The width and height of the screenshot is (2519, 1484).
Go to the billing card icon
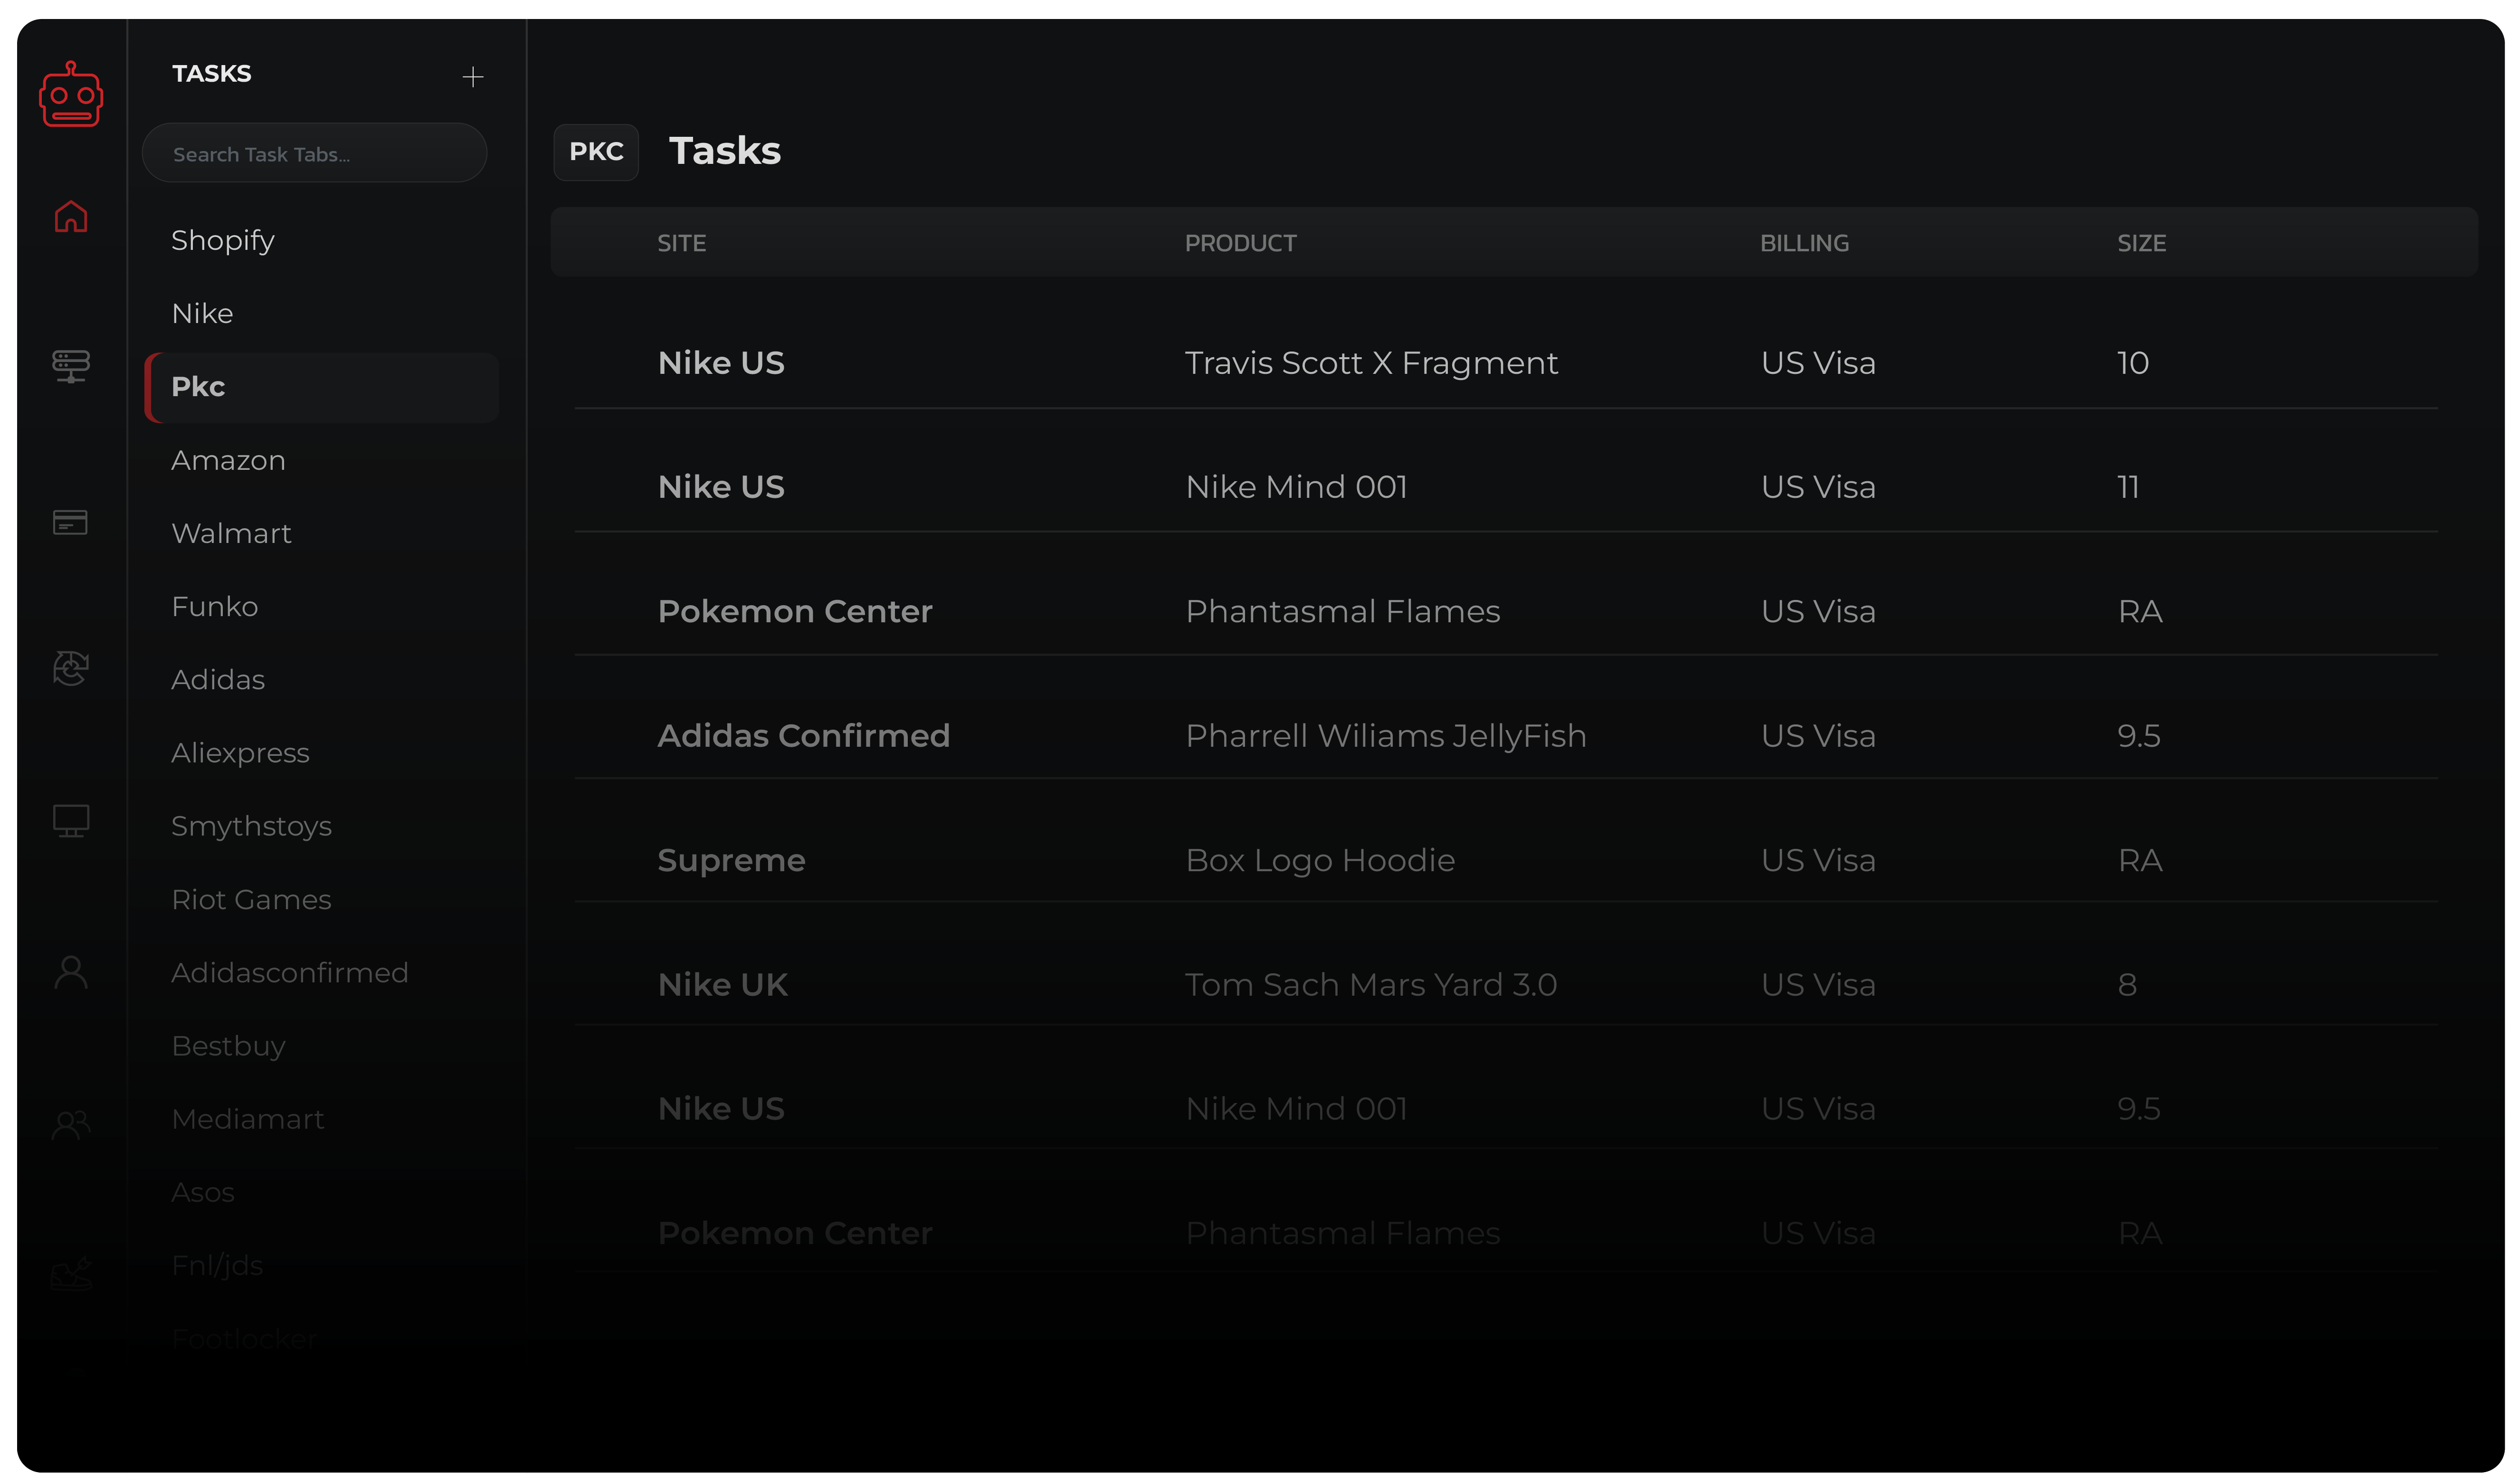71,522
